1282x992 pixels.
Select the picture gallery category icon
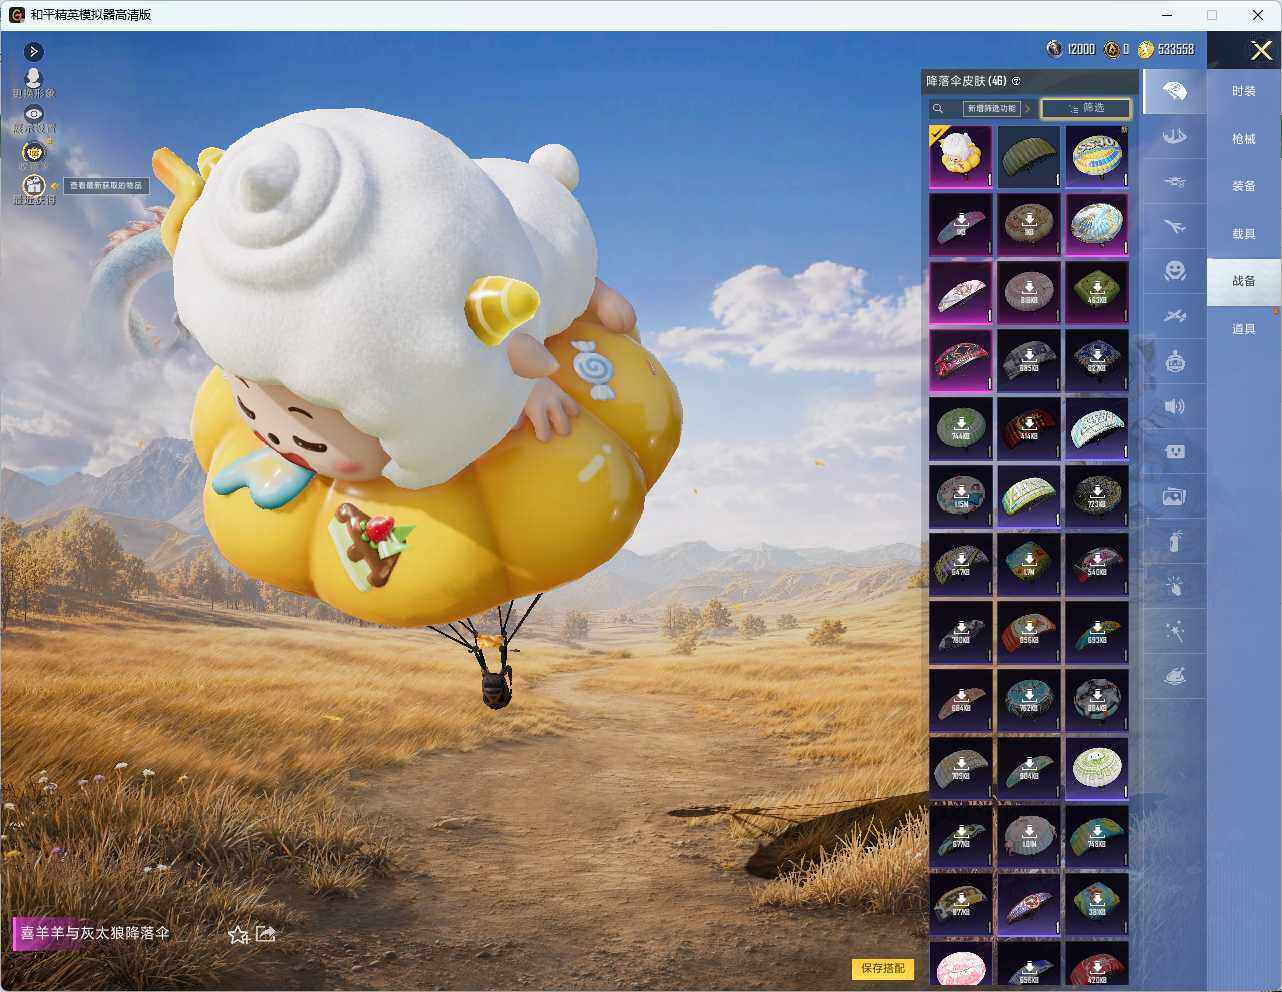pyautogui.click(x=1174, y=496)
